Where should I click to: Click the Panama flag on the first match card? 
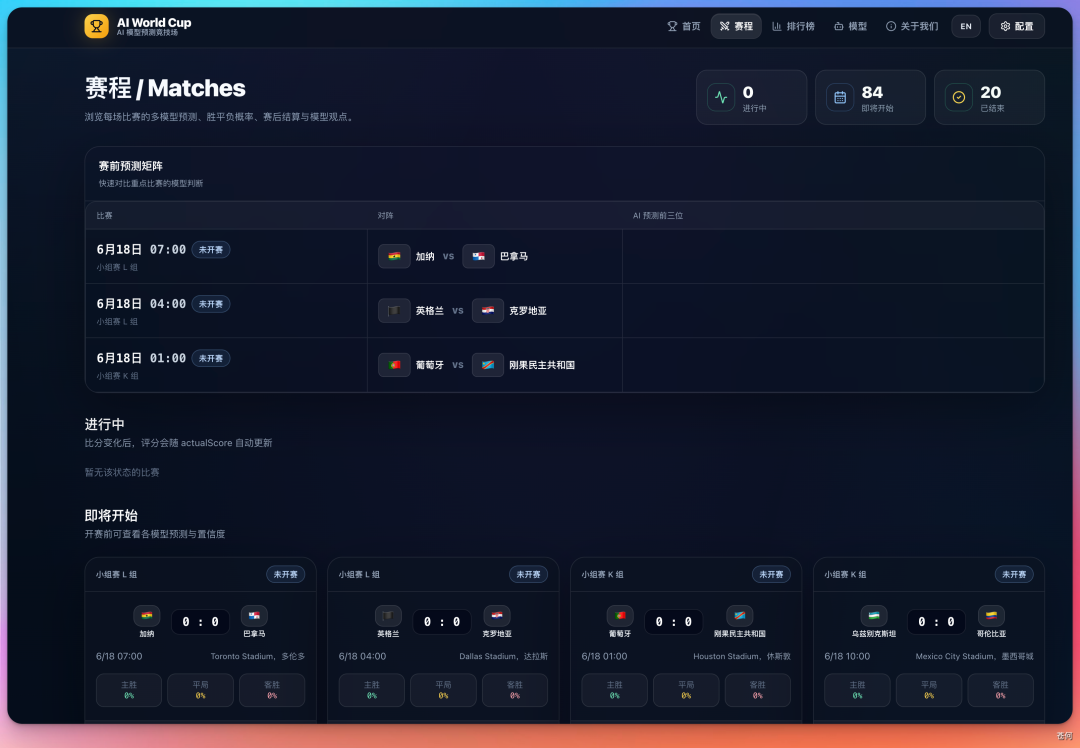click(x=254, y=616)
